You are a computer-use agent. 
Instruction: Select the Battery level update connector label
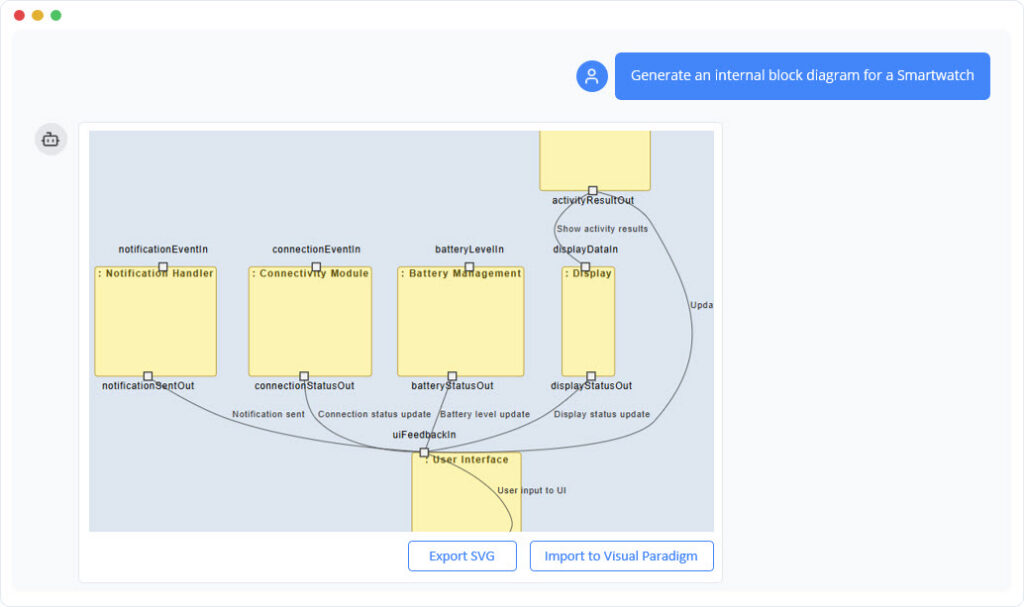click(x=485, y=413)
